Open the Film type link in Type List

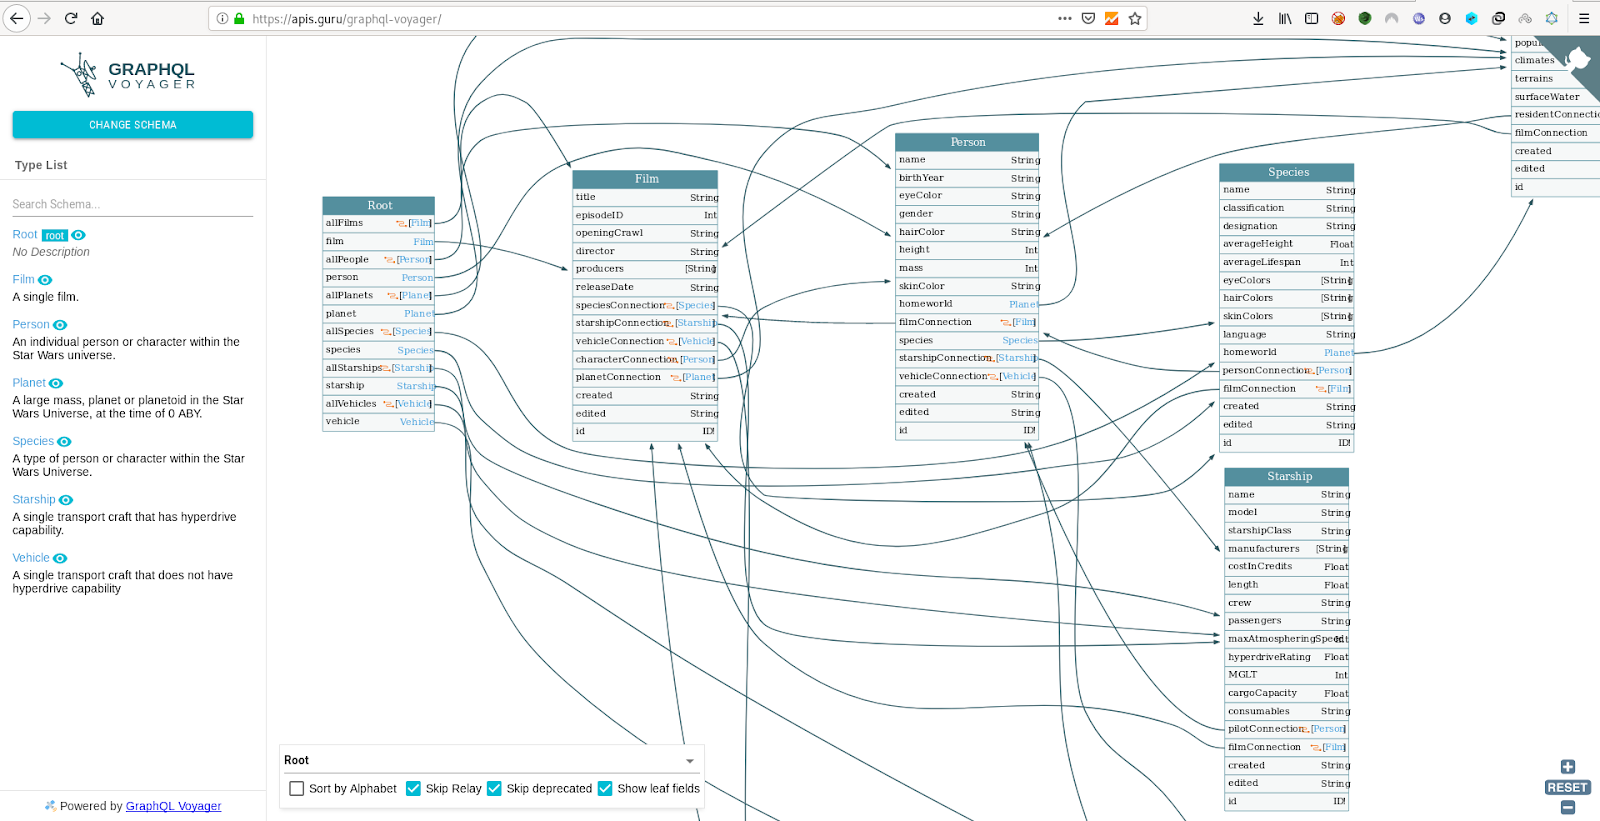click(x=23, y=280)
